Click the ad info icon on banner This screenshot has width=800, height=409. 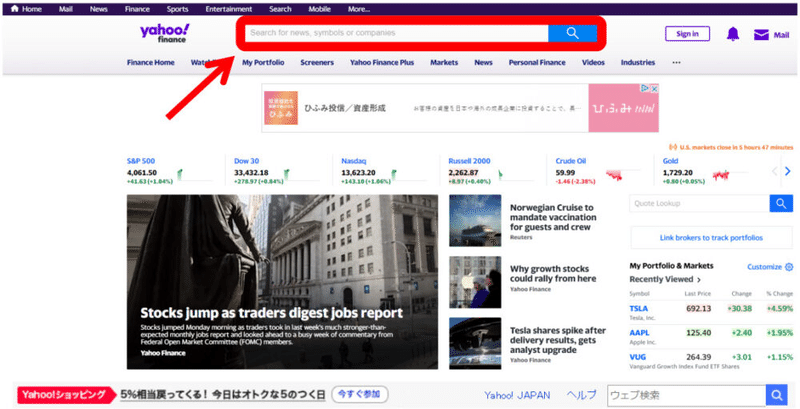645,88
